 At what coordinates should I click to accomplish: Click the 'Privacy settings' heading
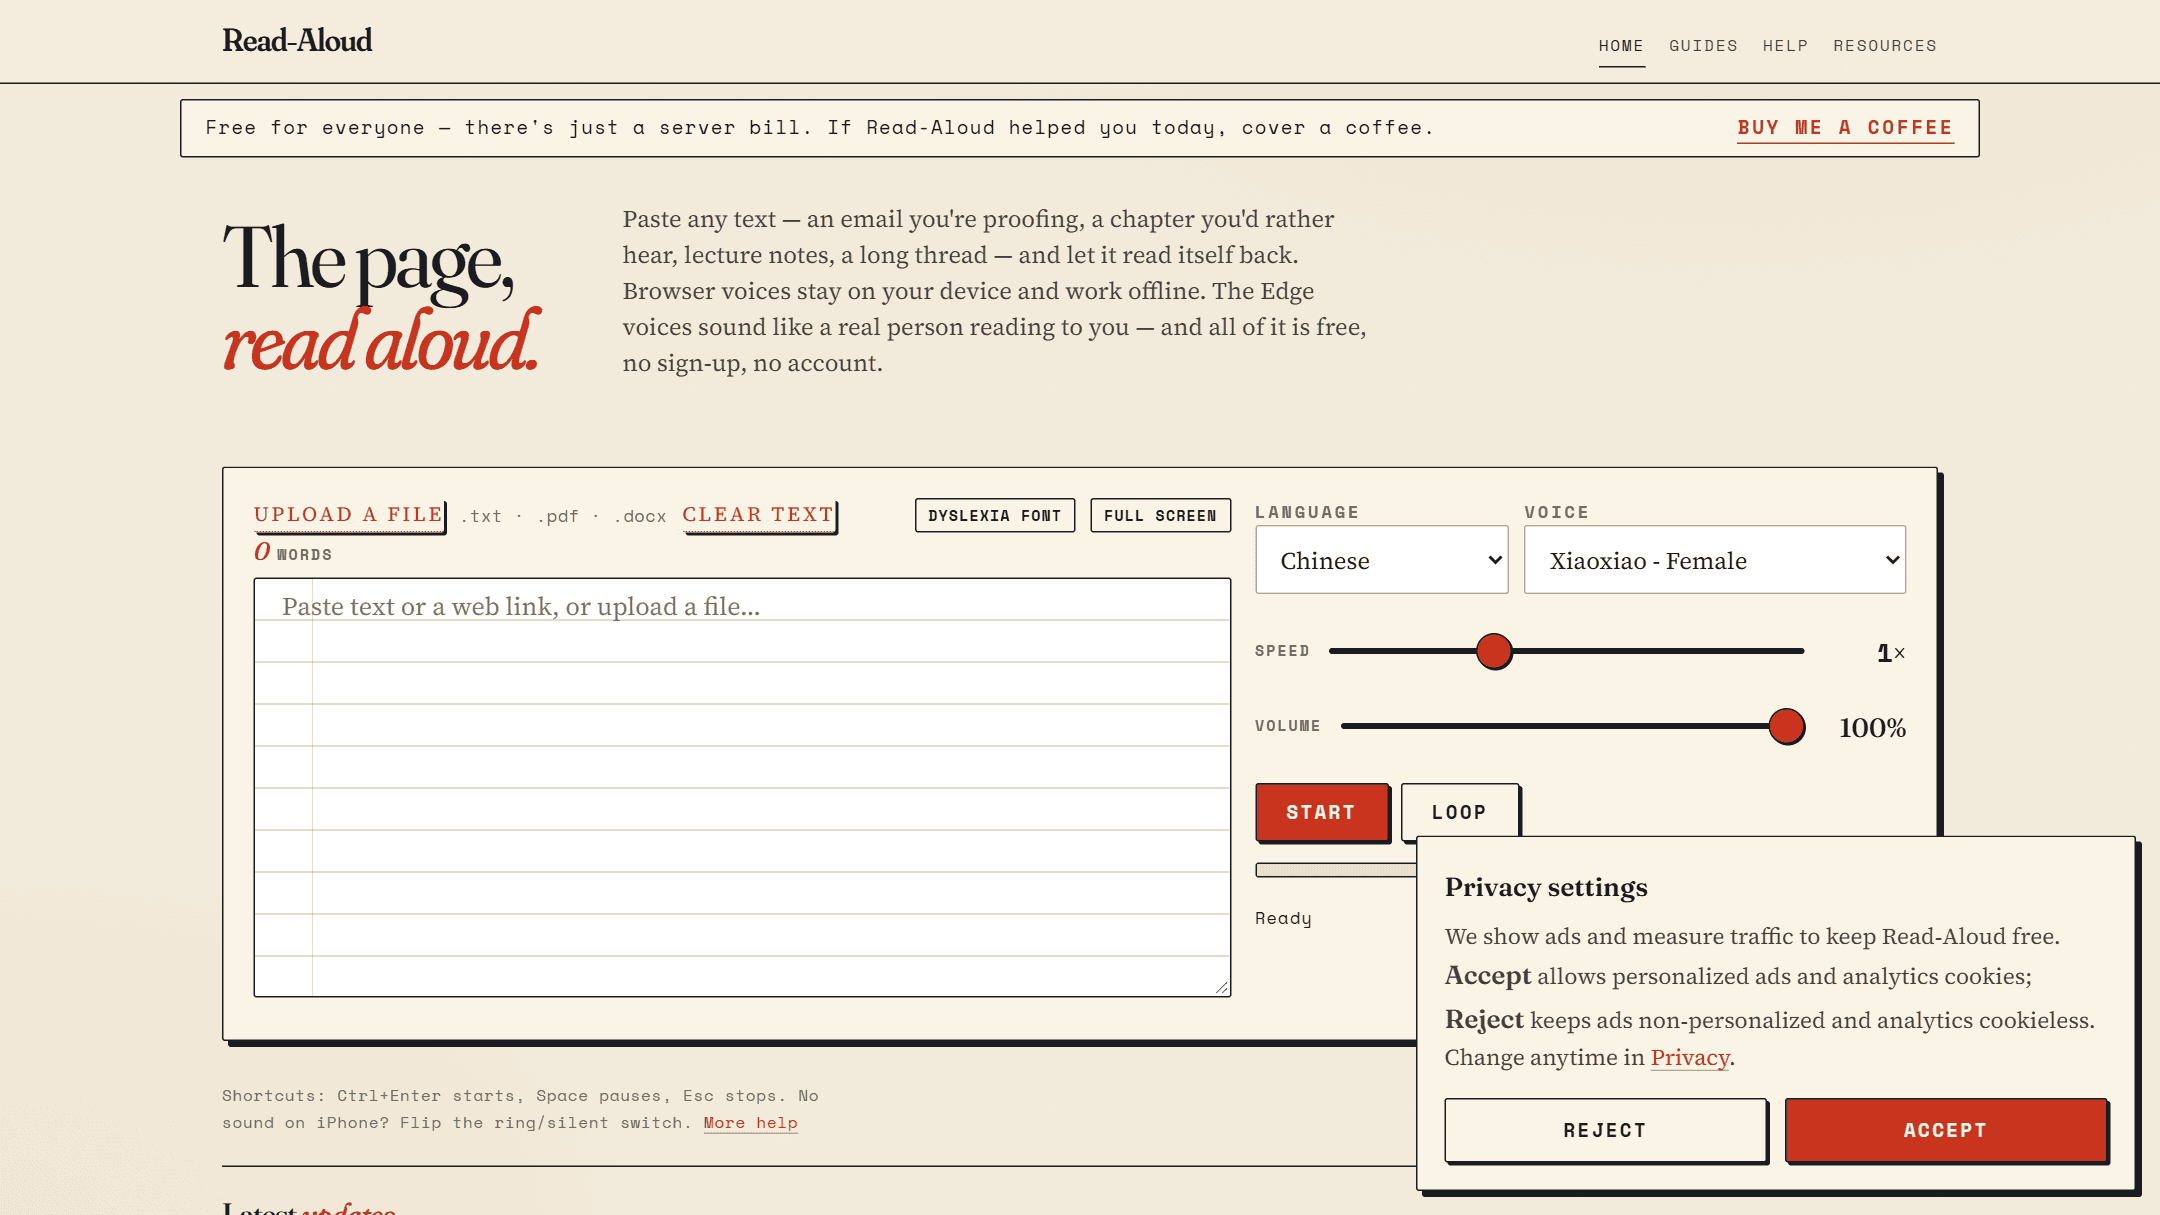[x=1546, y=888]
